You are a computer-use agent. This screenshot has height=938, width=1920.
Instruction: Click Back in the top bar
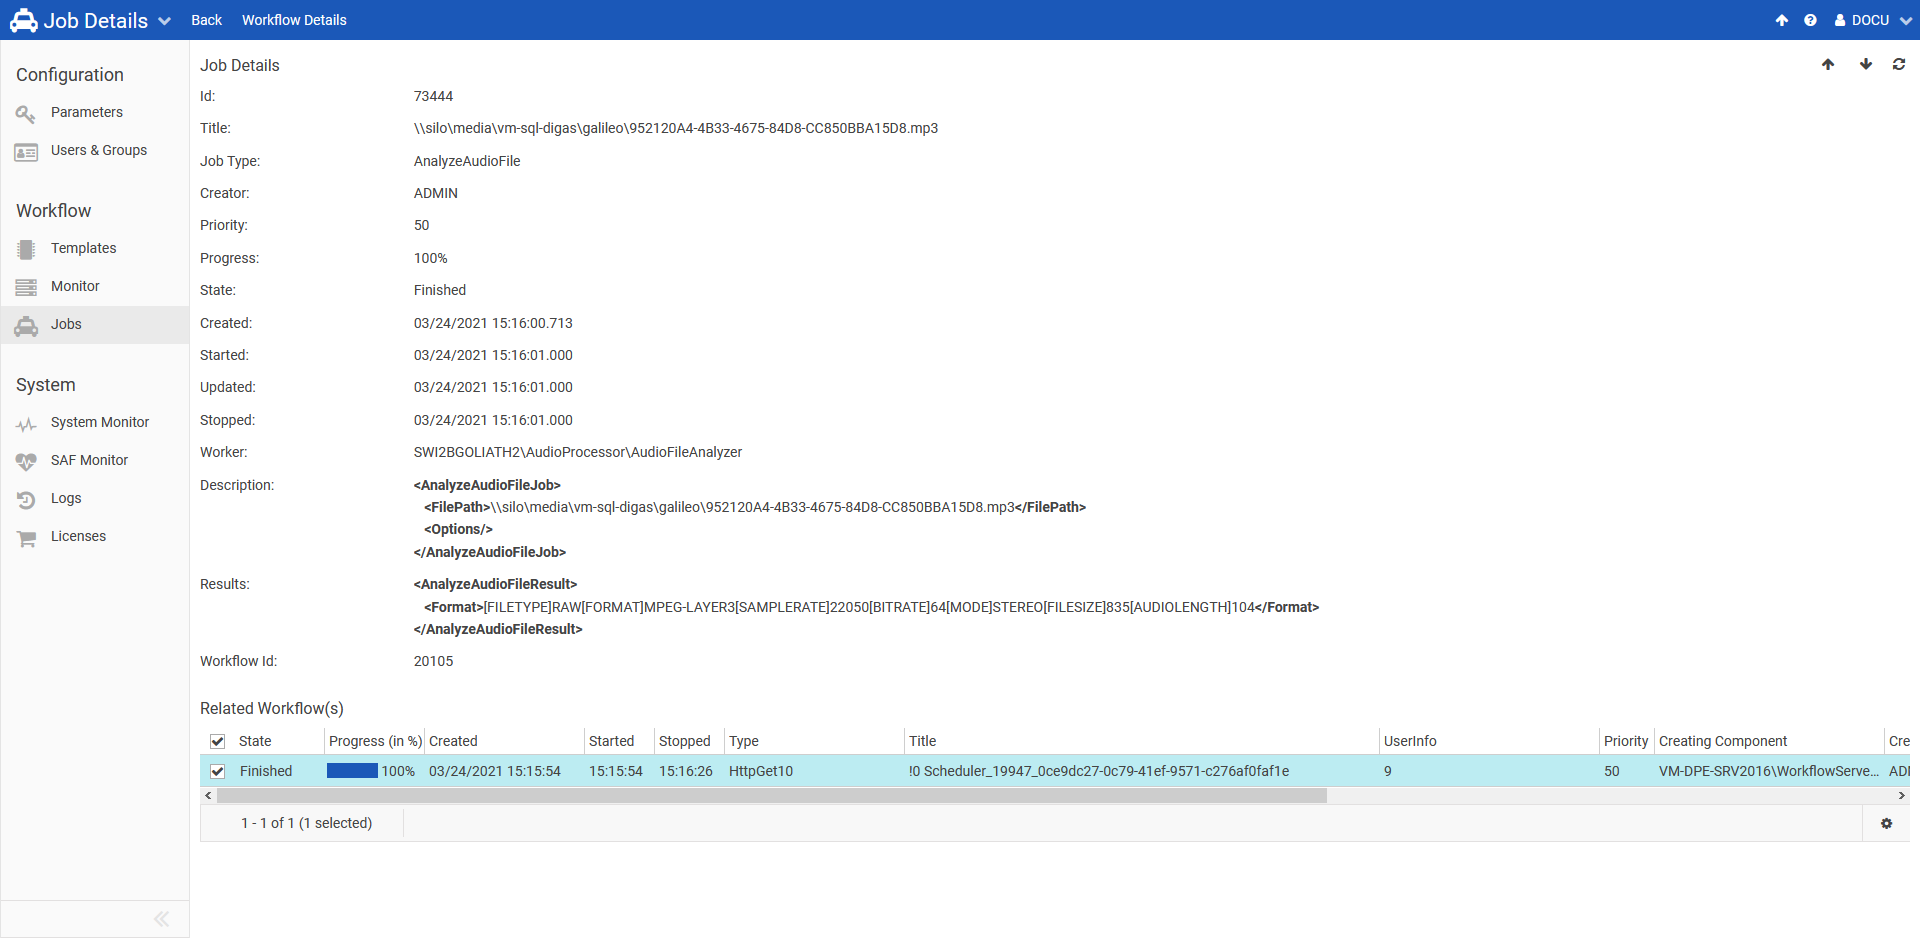[206, 20]
